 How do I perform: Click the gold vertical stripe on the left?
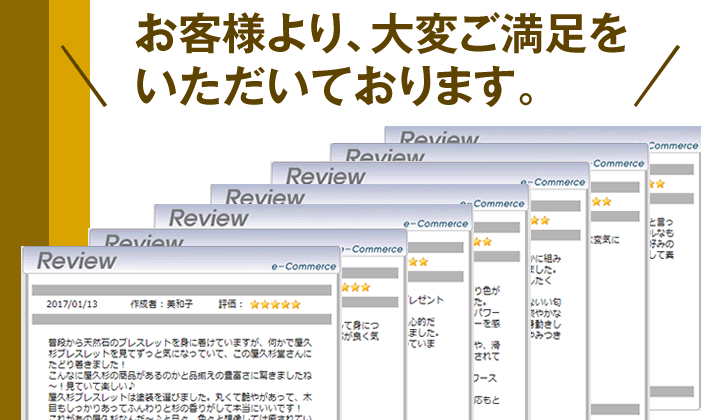69,120
